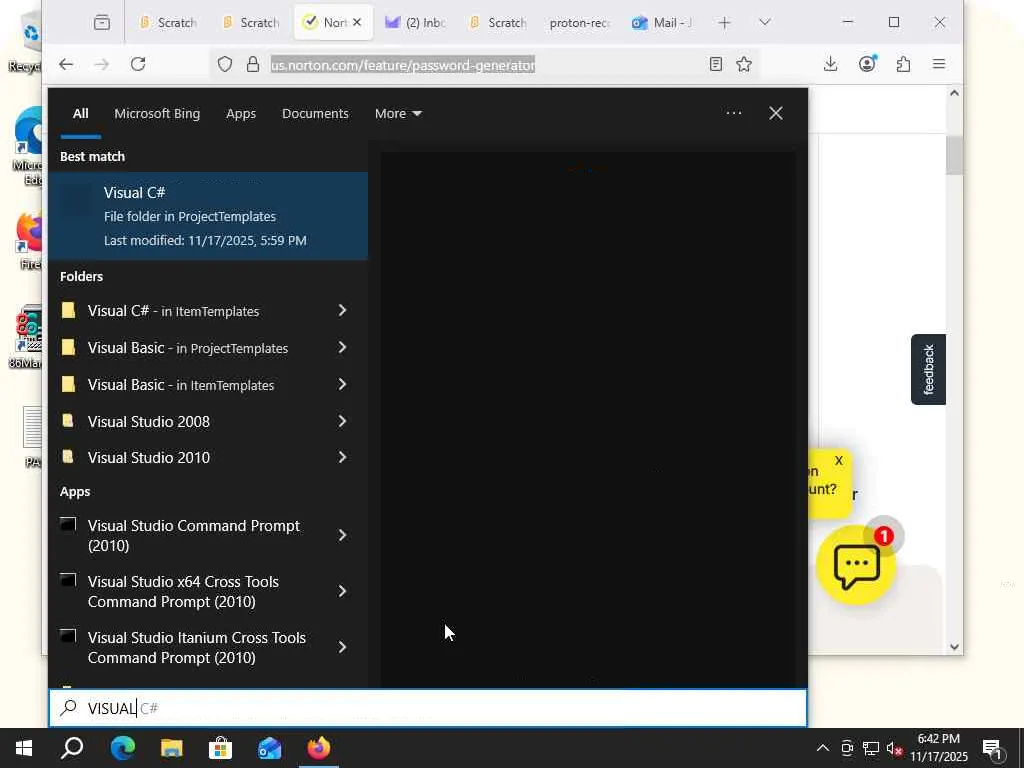Image resolution: width=1024 pixels, height=768 pixels.
Task: Dismiss the yellow popup with X
Action: tap(839, 460)
